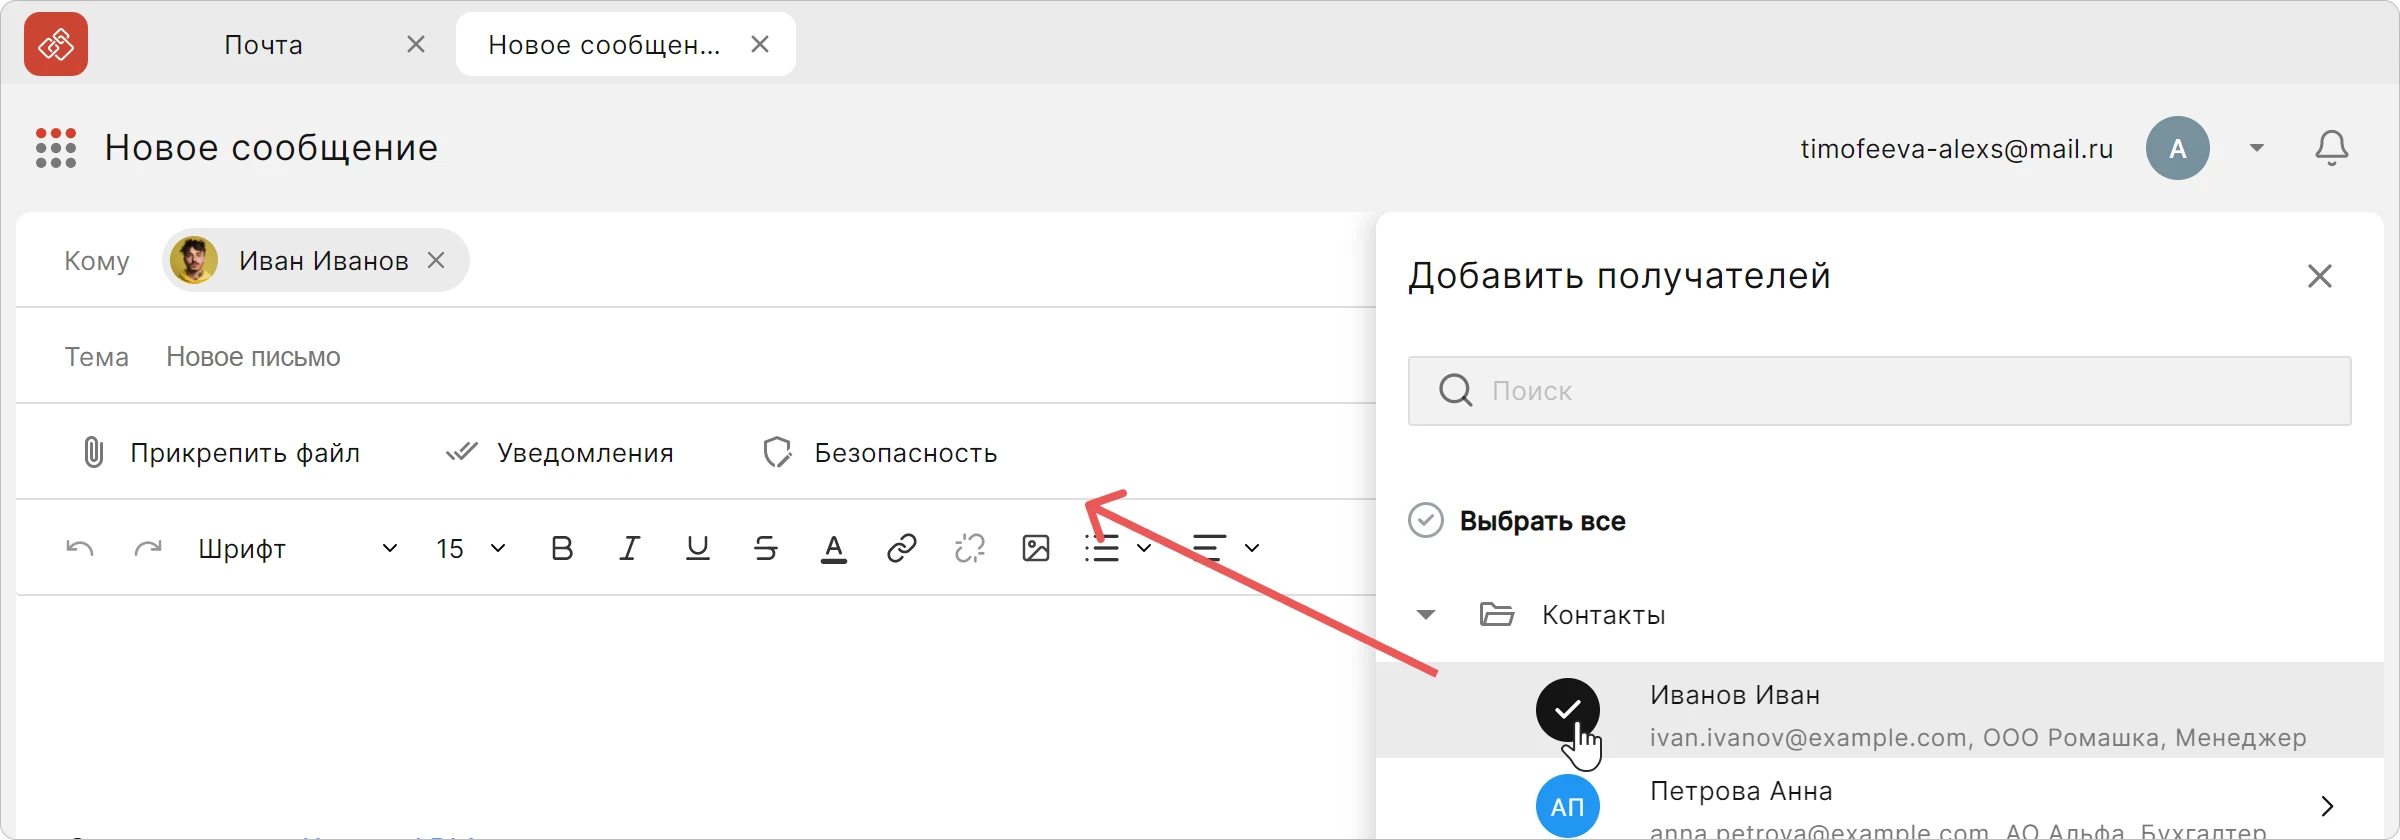The image size is (2400, 840).
Task: Click the Тема subject field
Action: pos(696,356)
